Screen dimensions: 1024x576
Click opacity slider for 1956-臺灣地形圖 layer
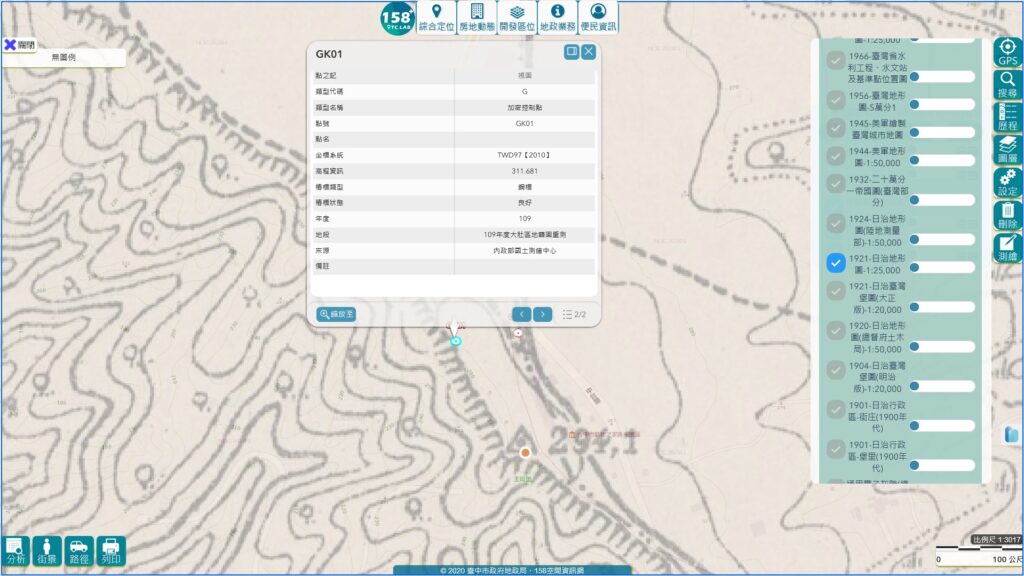coord(942,104)
